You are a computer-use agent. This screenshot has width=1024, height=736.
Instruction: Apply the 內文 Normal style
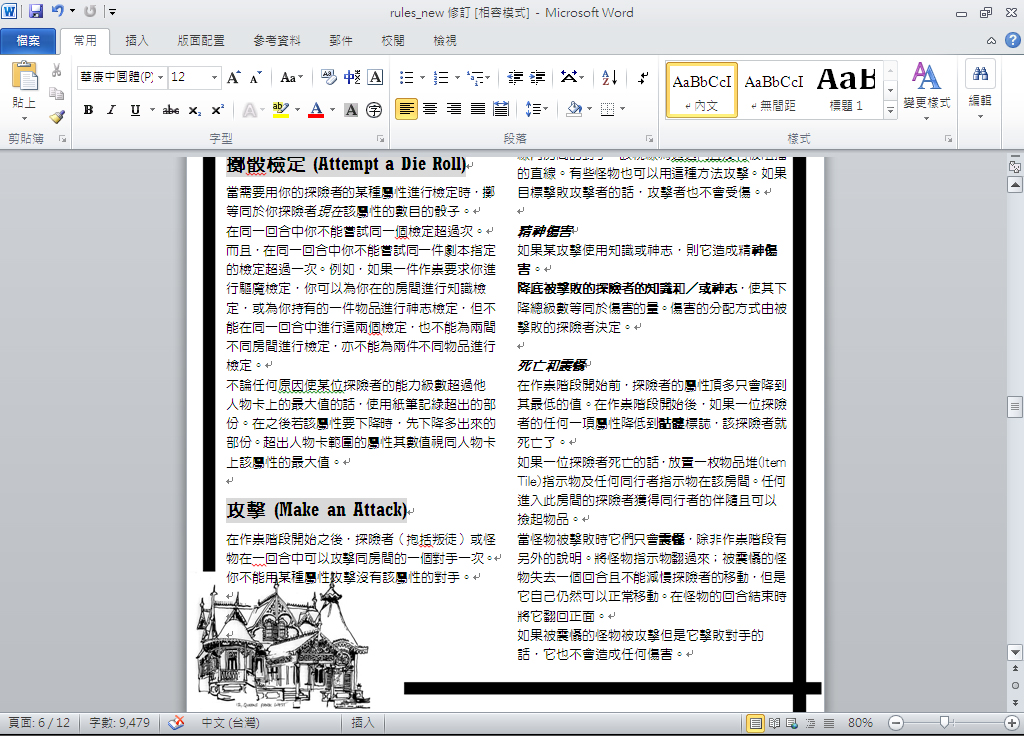click(702, 90)
